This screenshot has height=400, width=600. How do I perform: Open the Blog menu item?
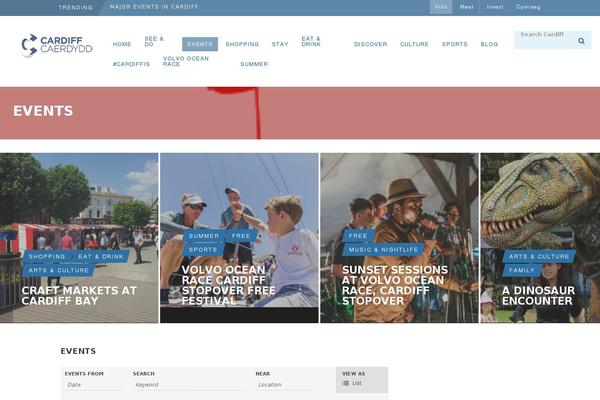[489, 44]
